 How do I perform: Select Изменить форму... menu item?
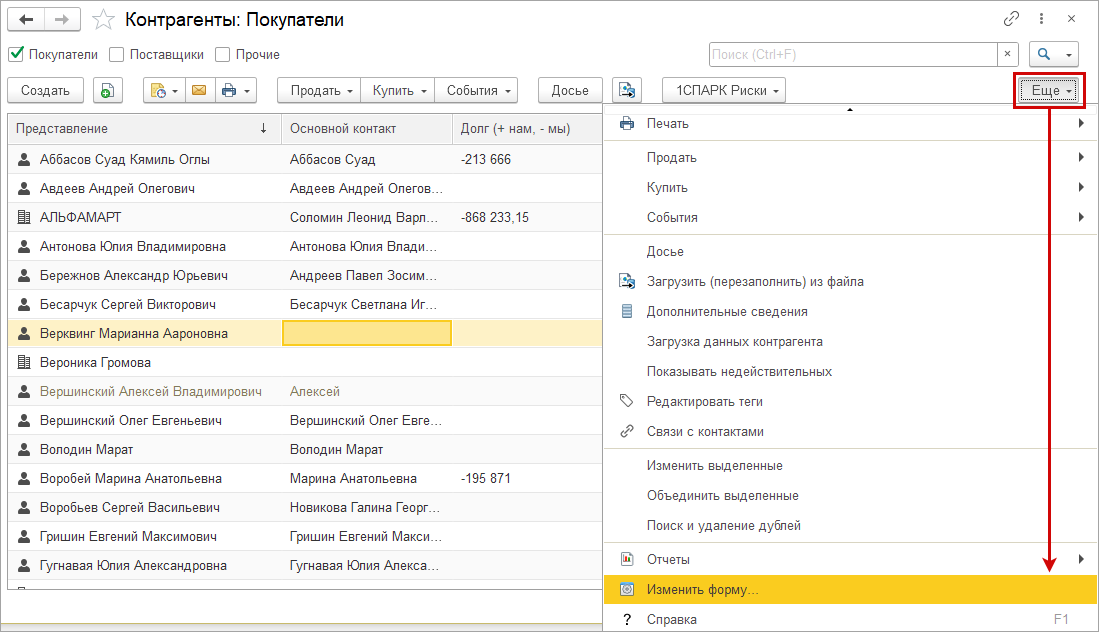702,590
